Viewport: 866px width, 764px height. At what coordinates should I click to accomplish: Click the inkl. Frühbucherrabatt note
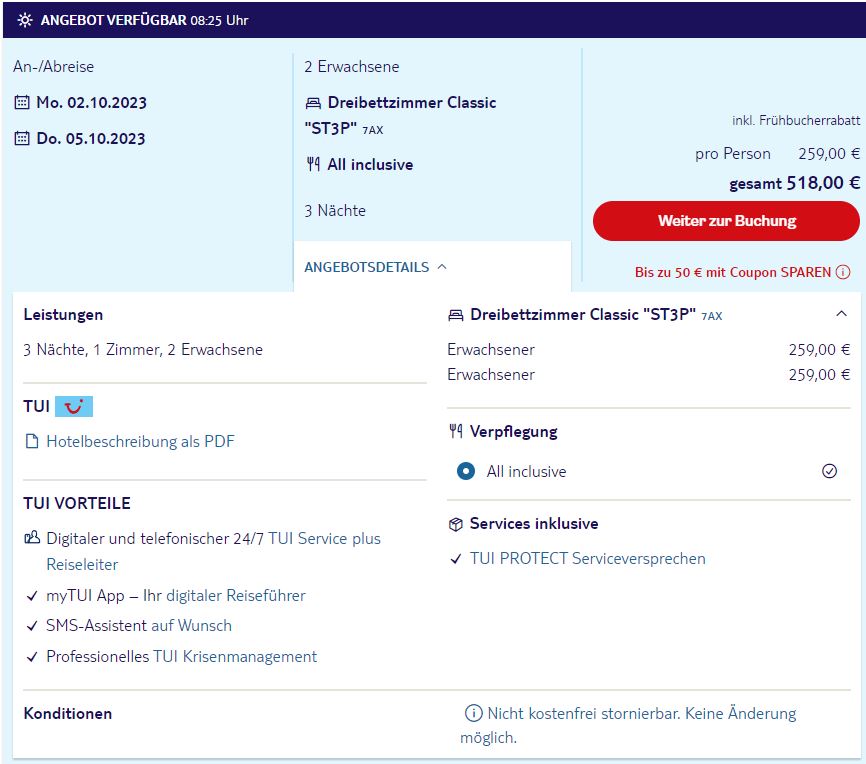(x=796, y=120)
